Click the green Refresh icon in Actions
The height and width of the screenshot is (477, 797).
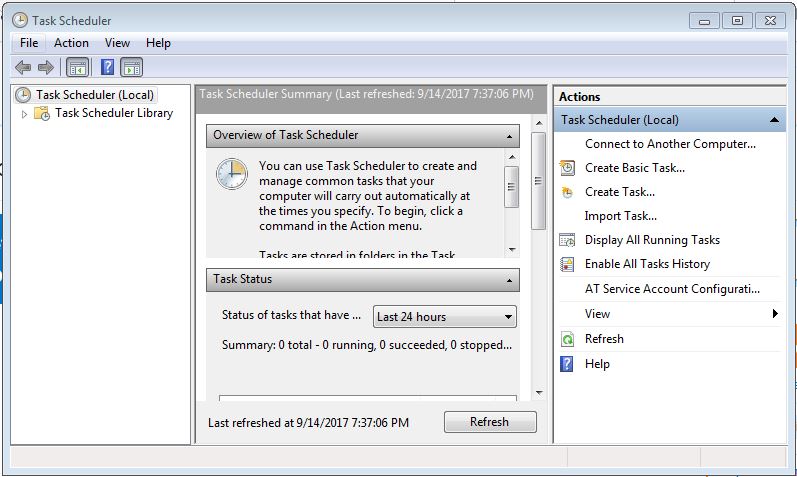[x=567, y=339]
